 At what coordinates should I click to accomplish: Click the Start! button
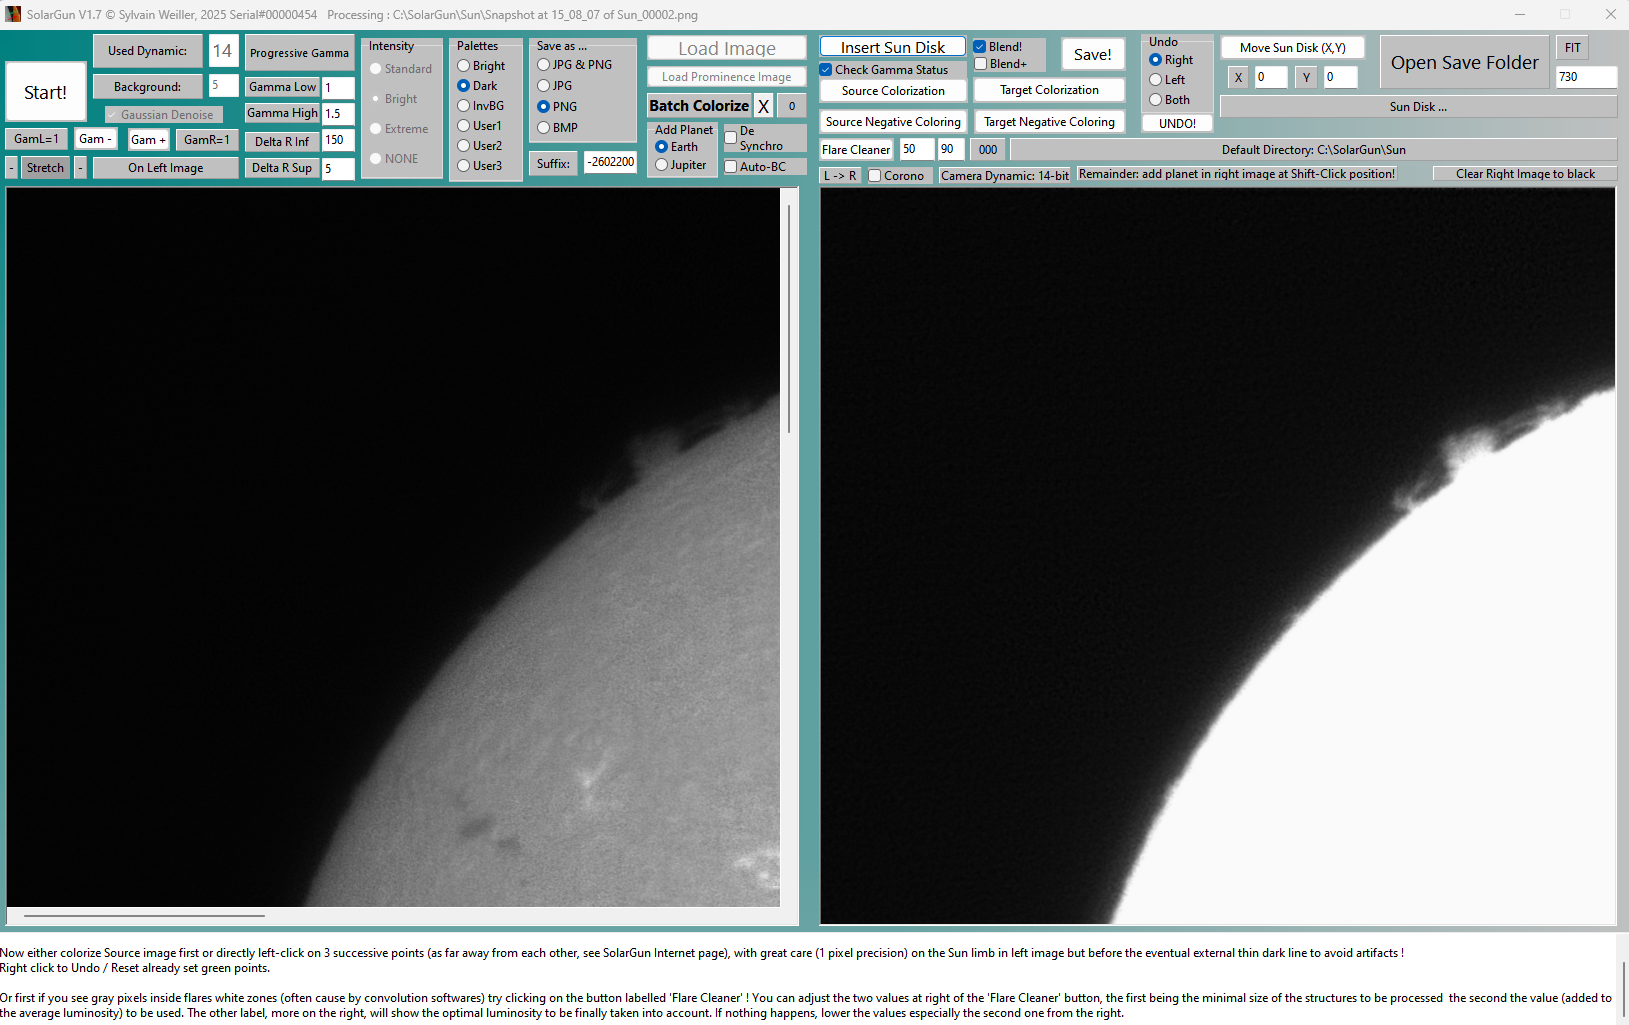point(45,92)
